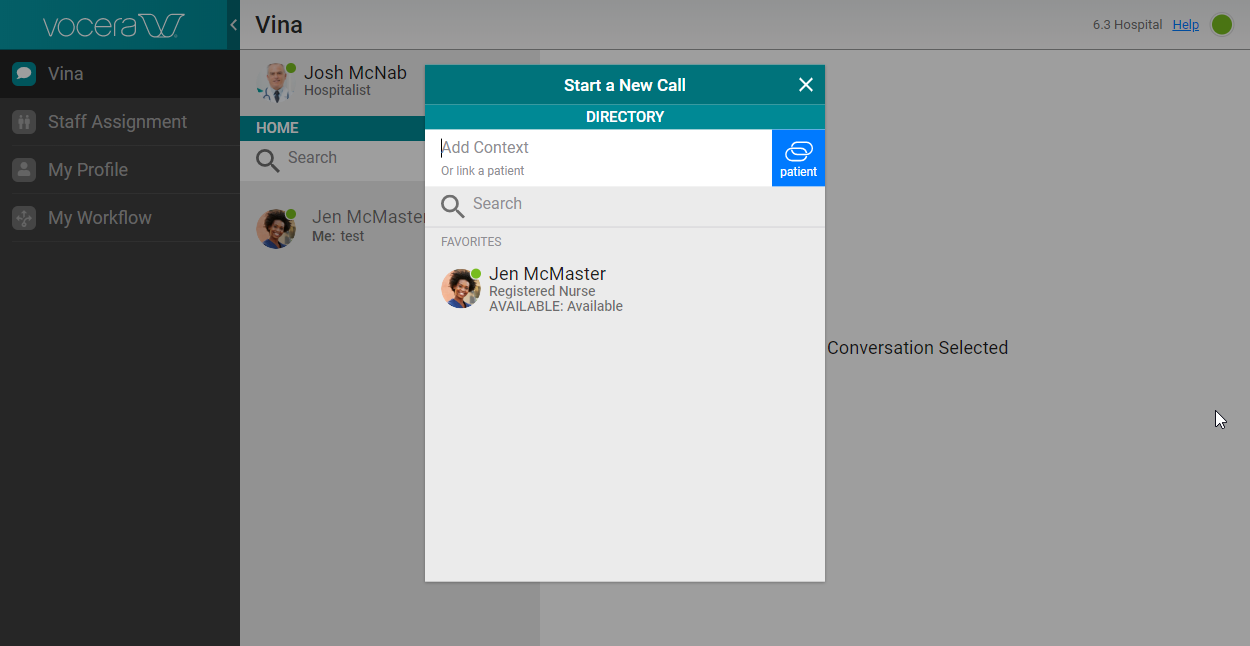The width and height of the screenshot is (1250, 646).
Task: Select Jen McMaster from Favorites
Action: tap(547, 274)
